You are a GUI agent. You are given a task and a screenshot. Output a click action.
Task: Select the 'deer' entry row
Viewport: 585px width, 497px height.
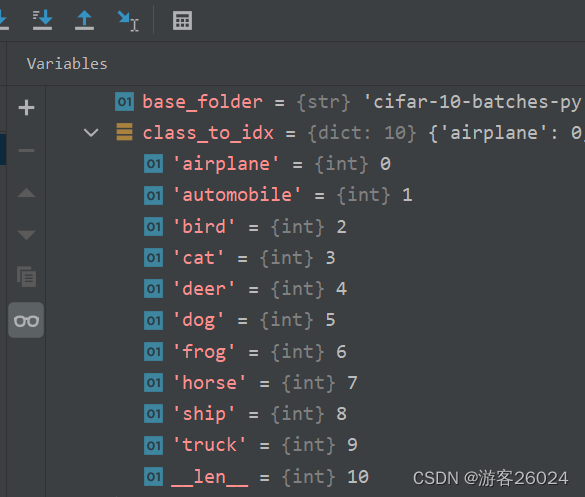[x=315, y=289]
